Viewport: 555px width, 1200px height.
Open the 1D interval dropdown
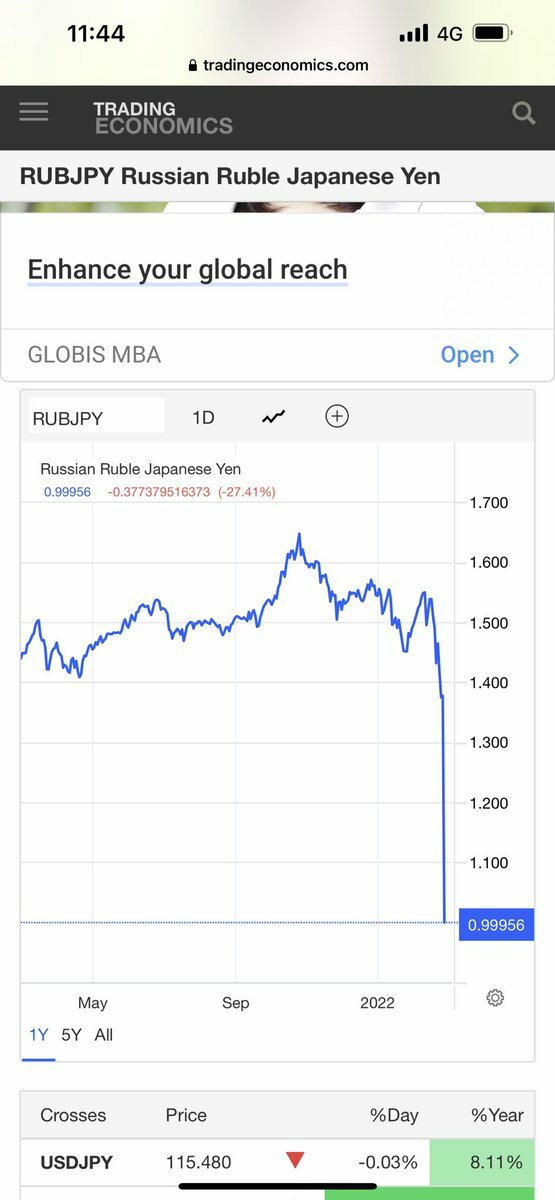[203, 418]
